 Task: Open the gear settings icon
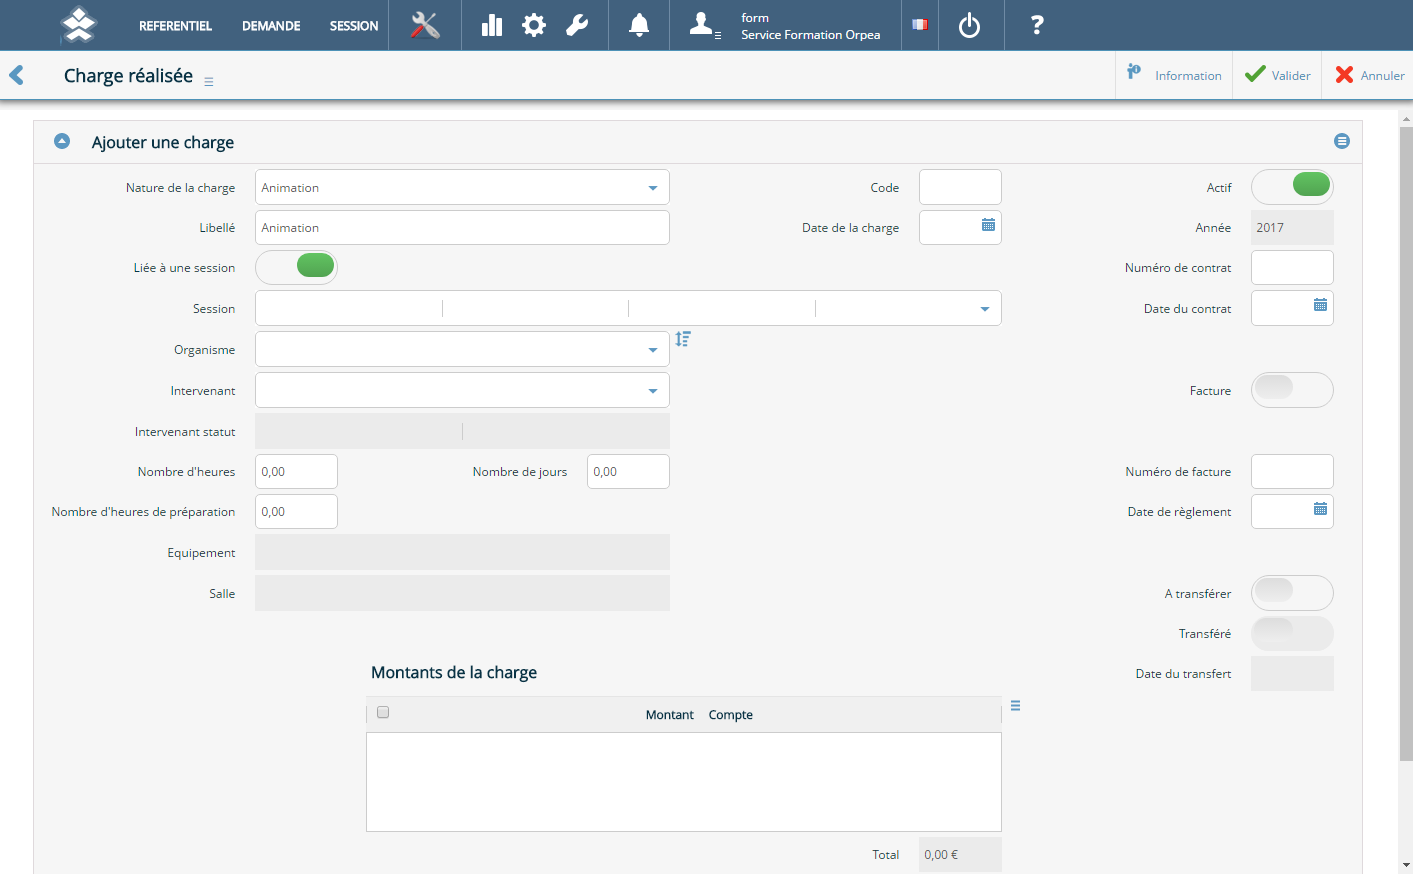click(x=534, y=25)
